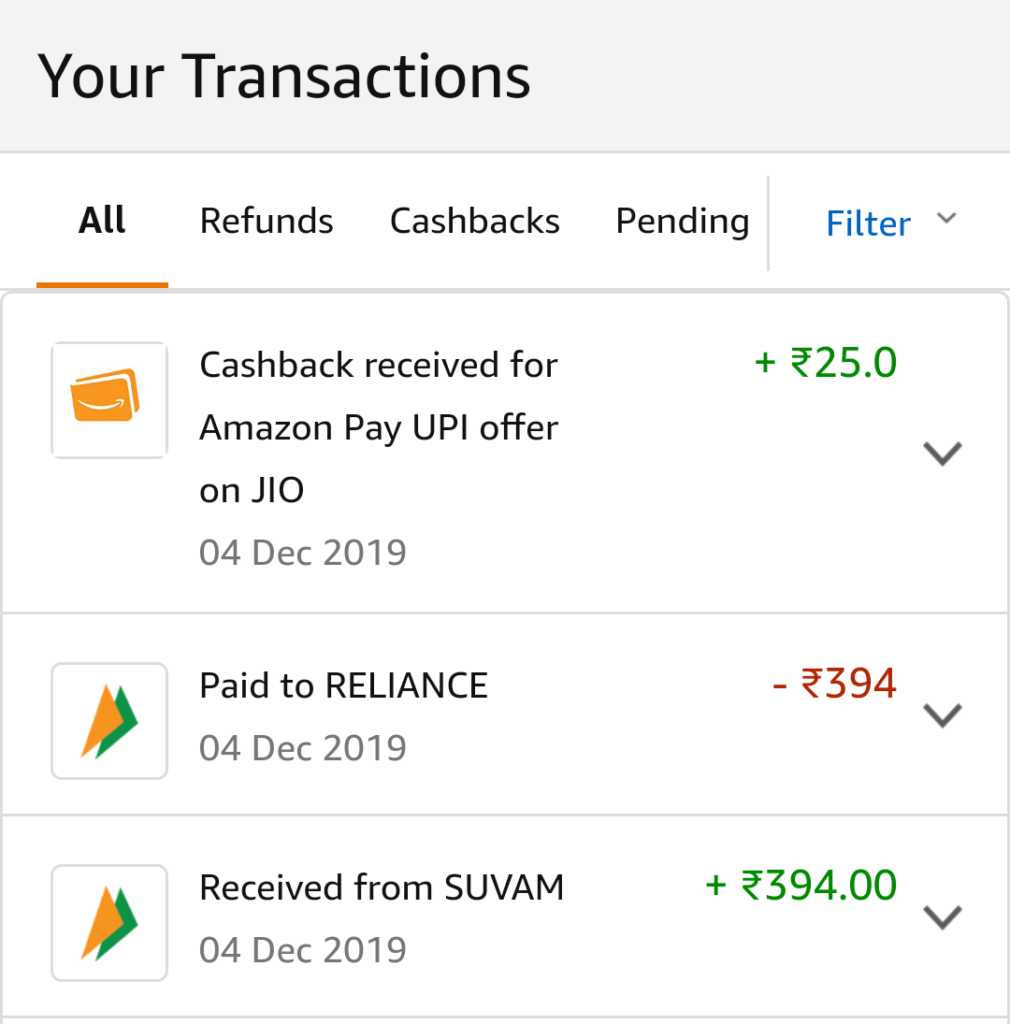The image size is (1010, 1024).
Task: Switch to the Refunds tab
Action: (266, 221)
